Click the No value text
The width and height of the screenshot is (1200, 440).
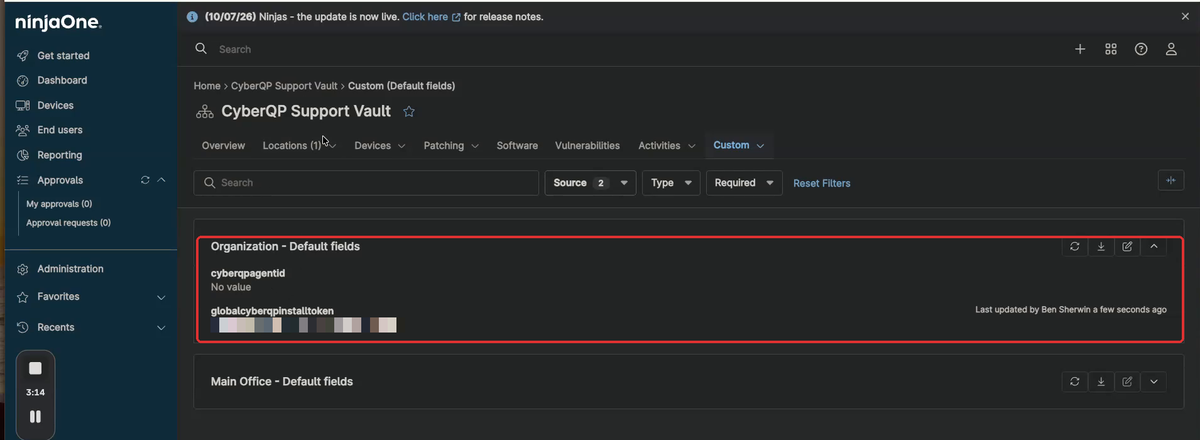[231, 287]
